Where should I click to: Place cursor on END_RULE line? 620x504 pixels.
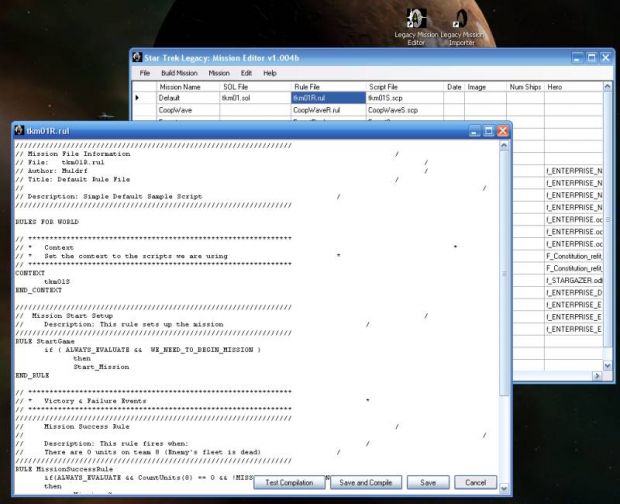(32, 375)
